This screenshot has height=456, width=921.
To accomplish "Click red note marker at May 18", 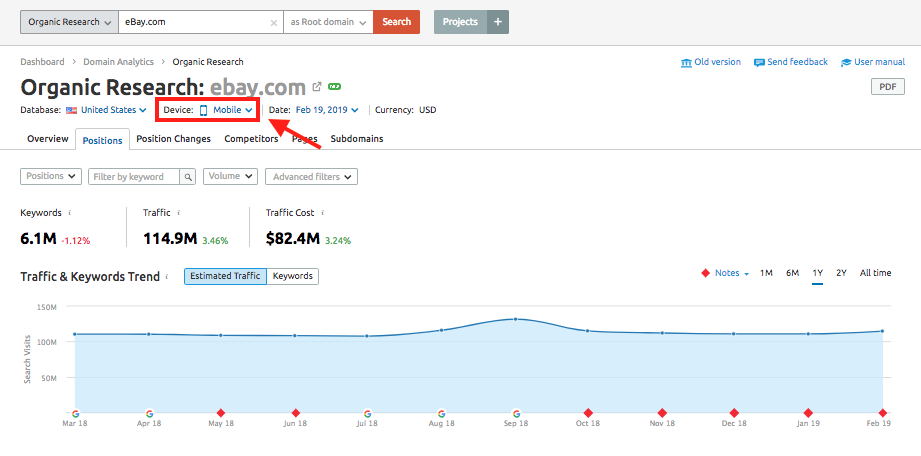I will coord(221,413).
